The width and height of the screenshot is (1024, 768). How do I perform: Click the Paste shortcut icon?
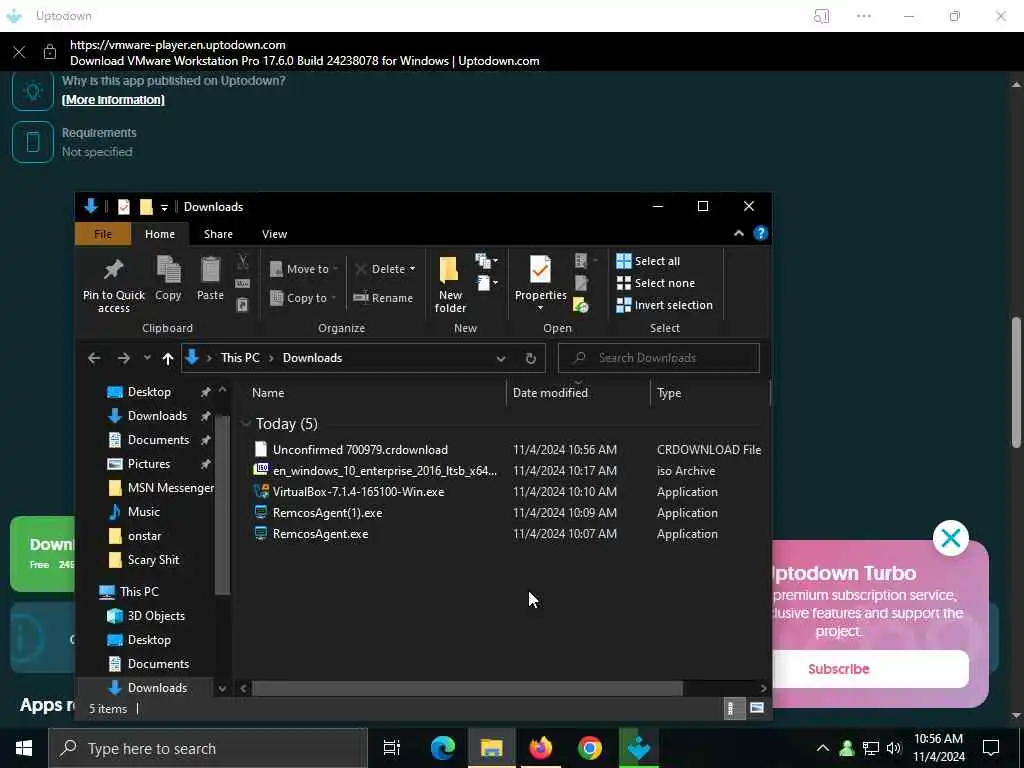coord(242,305)
